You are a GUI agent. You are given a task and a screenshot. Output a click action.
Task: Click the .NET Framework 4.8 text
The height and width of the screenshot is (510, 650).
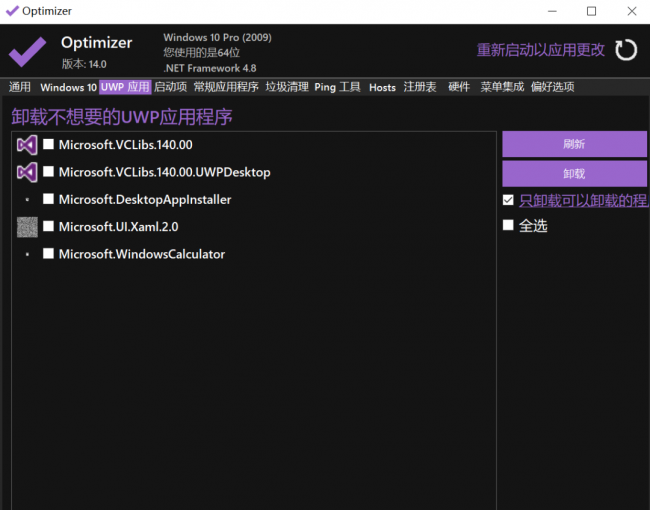pos(210,68)
